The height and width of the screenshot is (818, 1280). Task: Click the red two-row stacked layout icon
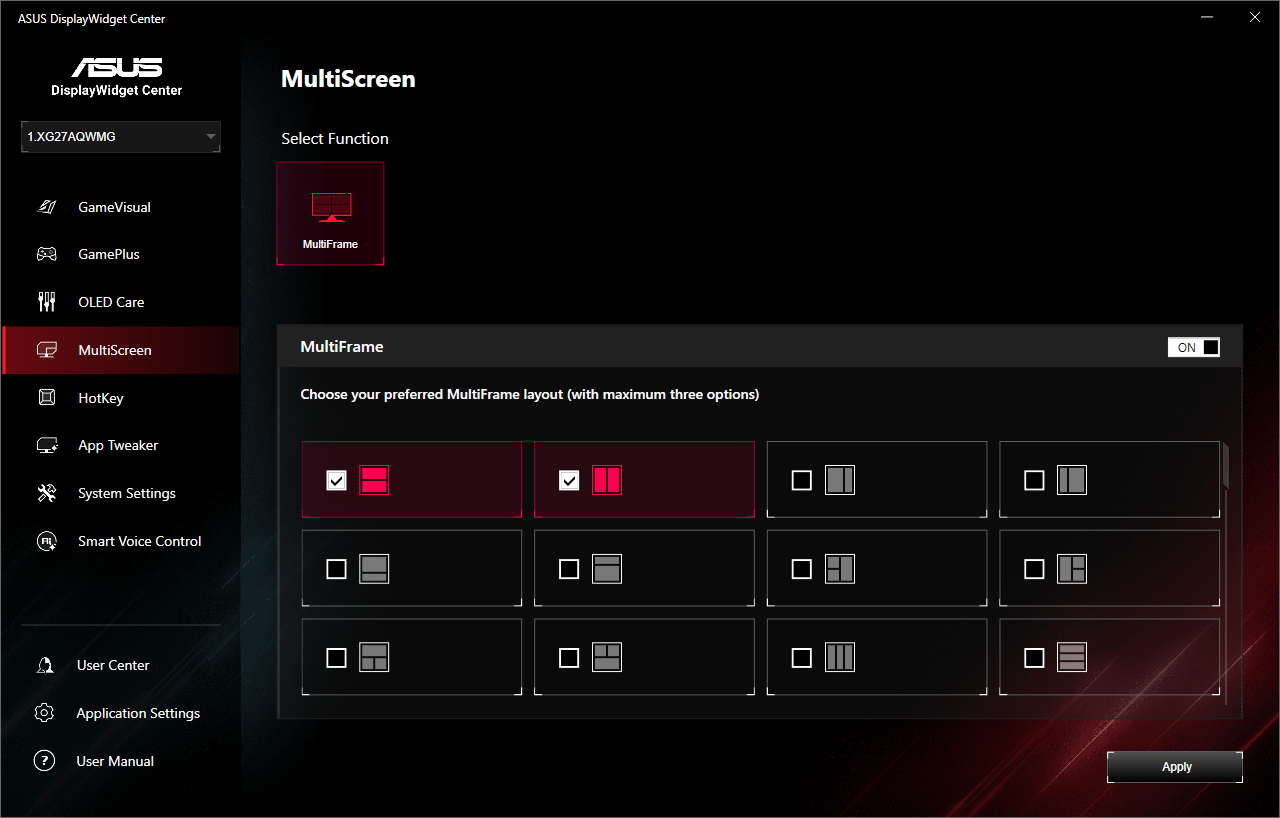374,481
